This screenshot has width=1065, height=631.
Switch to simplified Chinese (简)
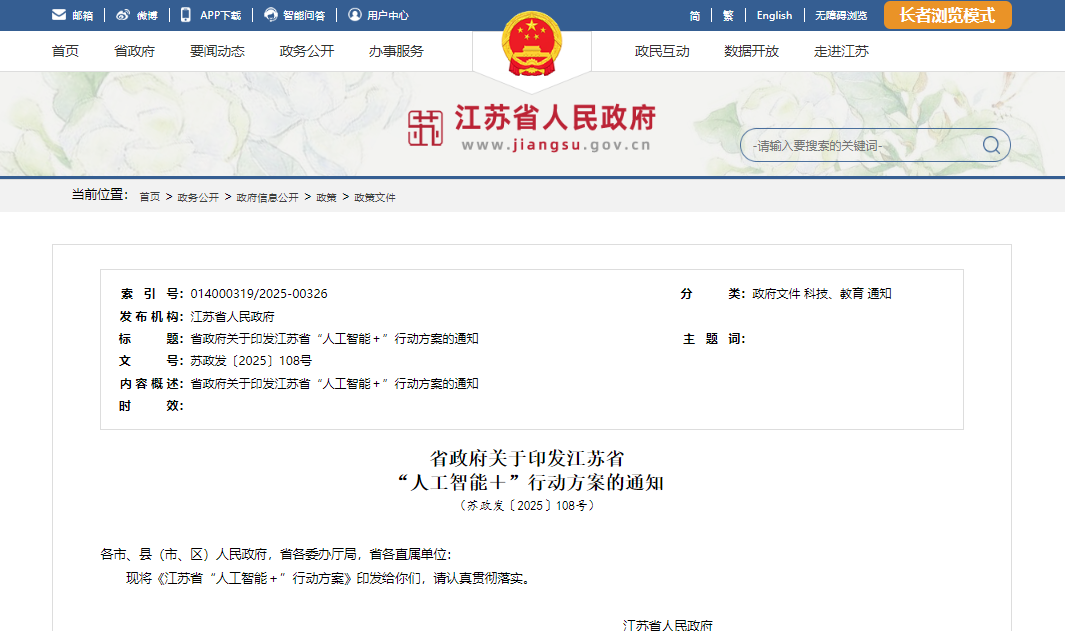click(694, 16)
